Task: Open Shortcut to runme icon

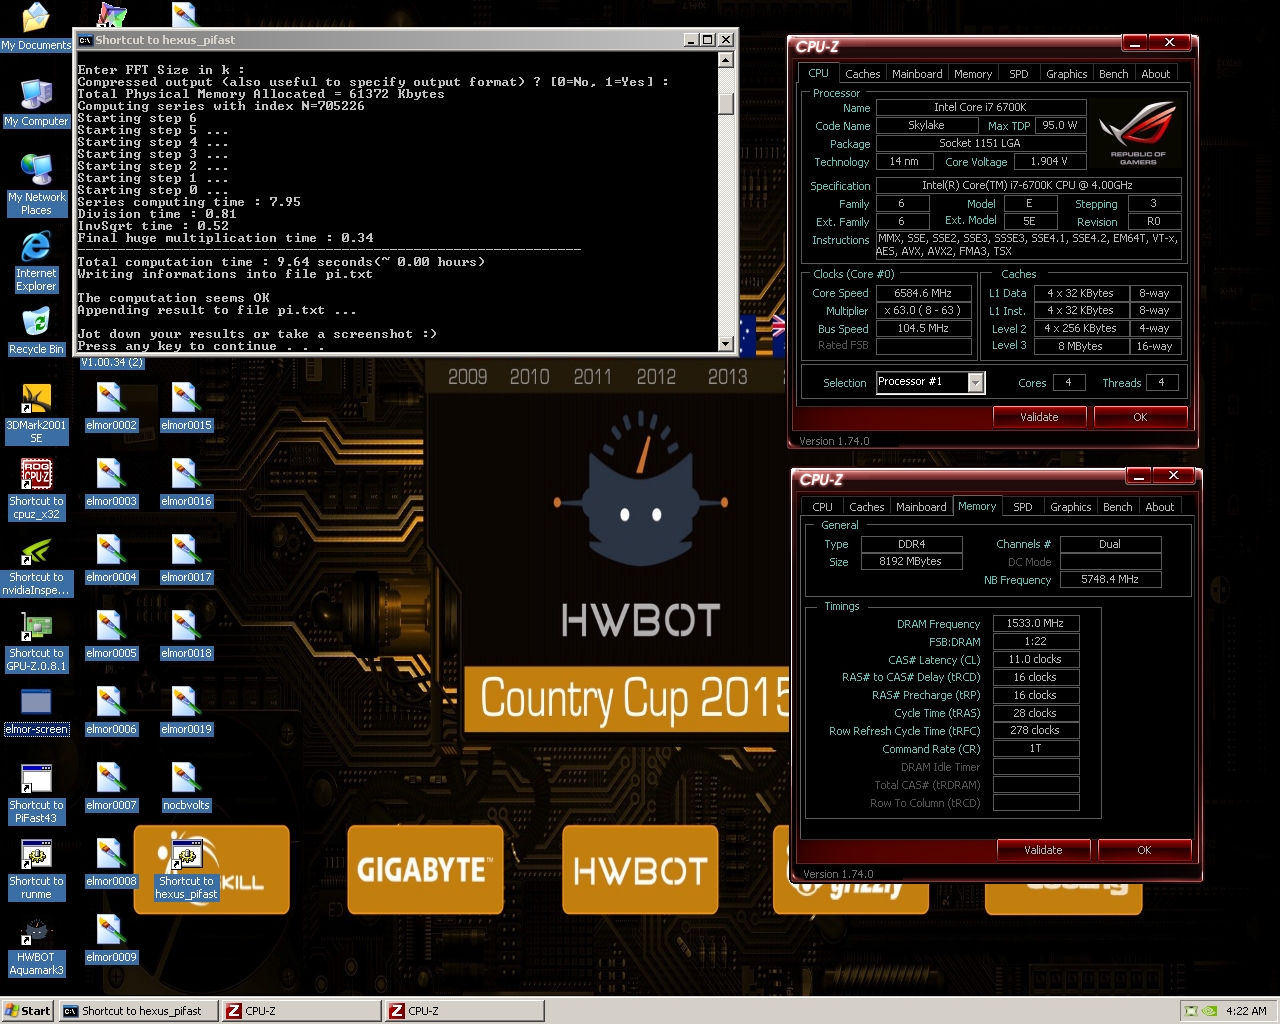Action: [36, 870]
